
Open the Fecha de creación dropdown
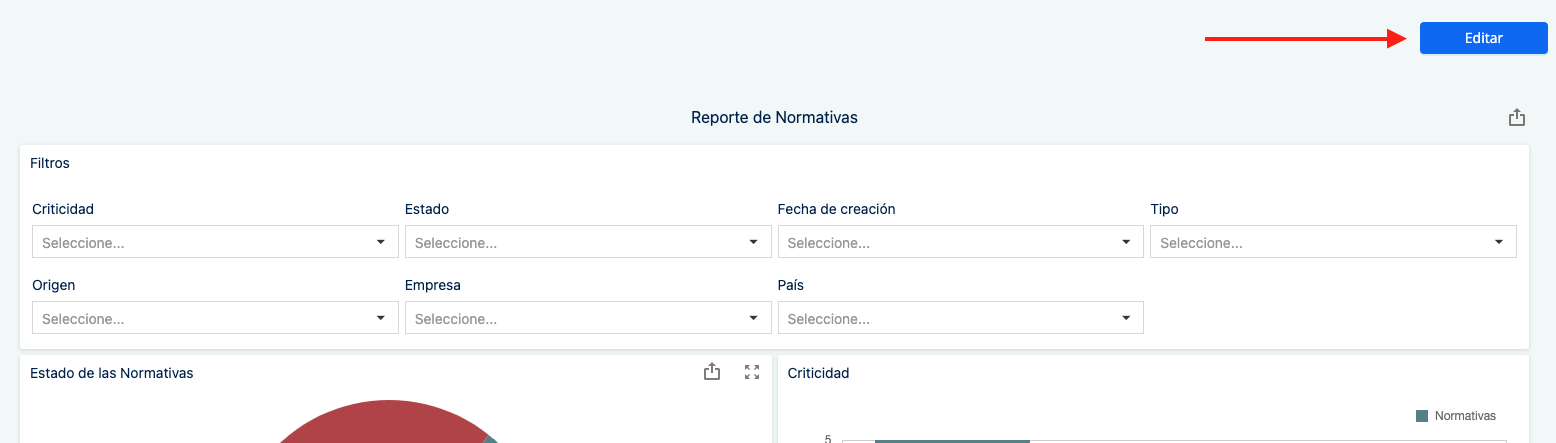(x=960, y=242)
